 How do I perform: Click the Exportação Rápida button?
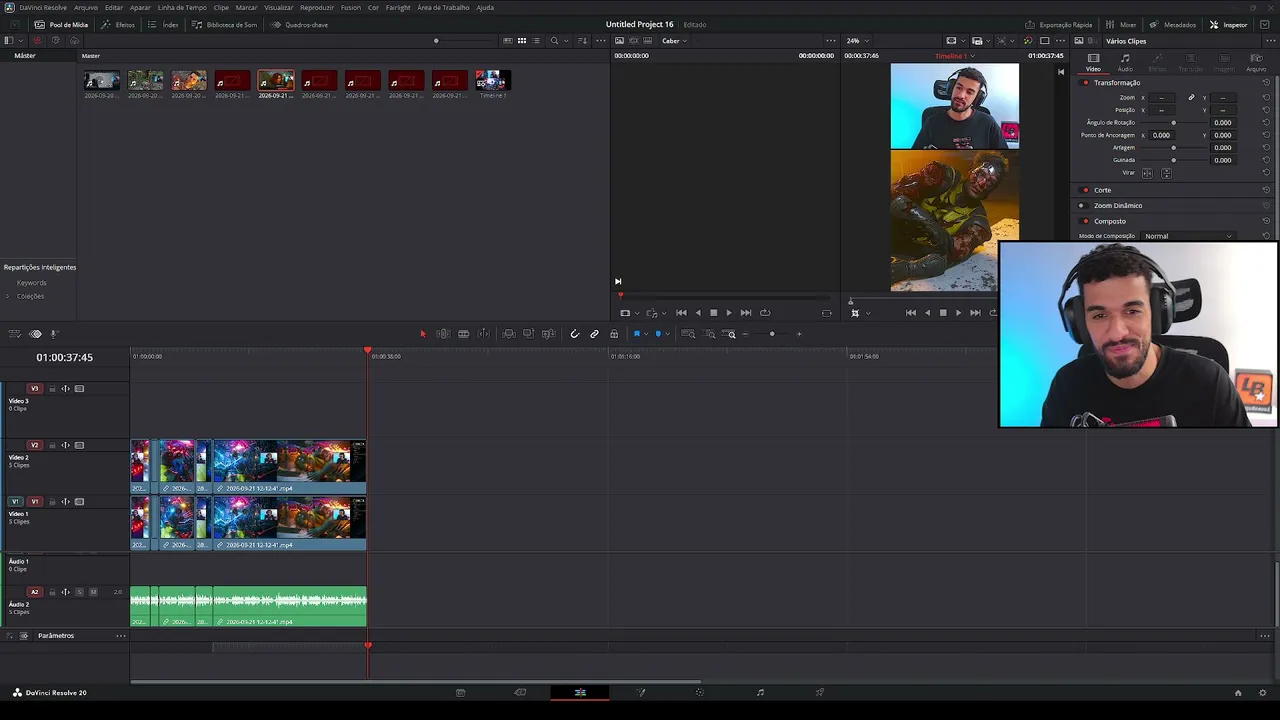pyautogui.click(x=1059, y=24)
